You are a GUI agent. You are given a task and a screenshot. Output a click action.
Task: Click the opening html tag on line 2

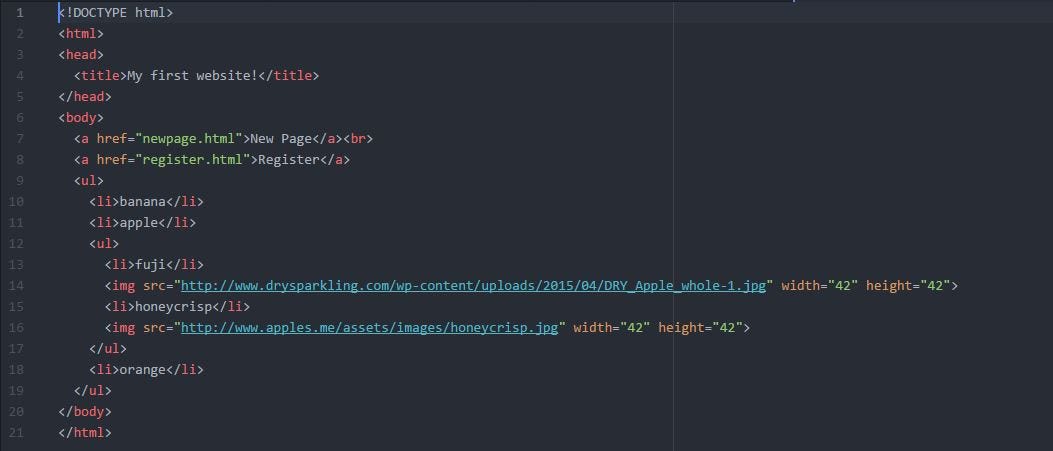[x=81, y=34]
